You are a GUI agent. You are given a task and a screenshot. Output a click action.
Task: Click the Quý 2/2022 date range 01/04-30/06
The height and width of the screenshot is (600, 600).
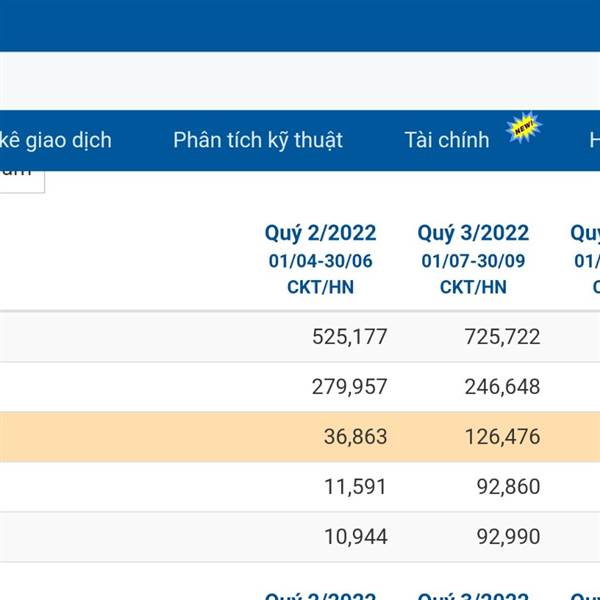click(320, 261)
